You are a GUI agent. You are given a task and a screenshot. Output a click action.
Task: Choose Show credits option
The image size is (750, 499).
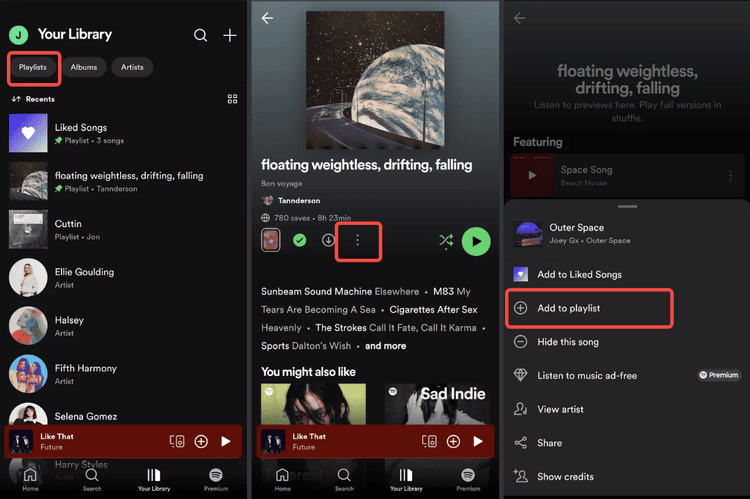pos(627,477)
